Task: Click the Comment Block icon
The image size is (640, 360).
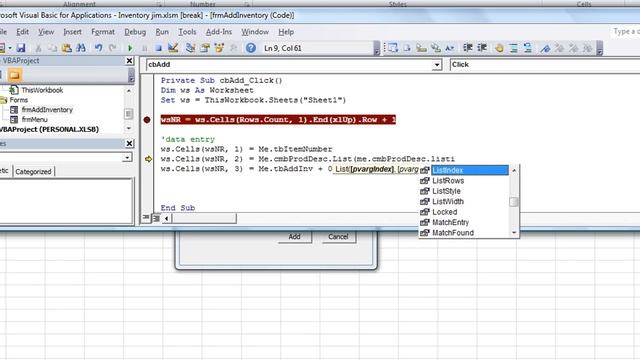Action: tap(513, 48)
